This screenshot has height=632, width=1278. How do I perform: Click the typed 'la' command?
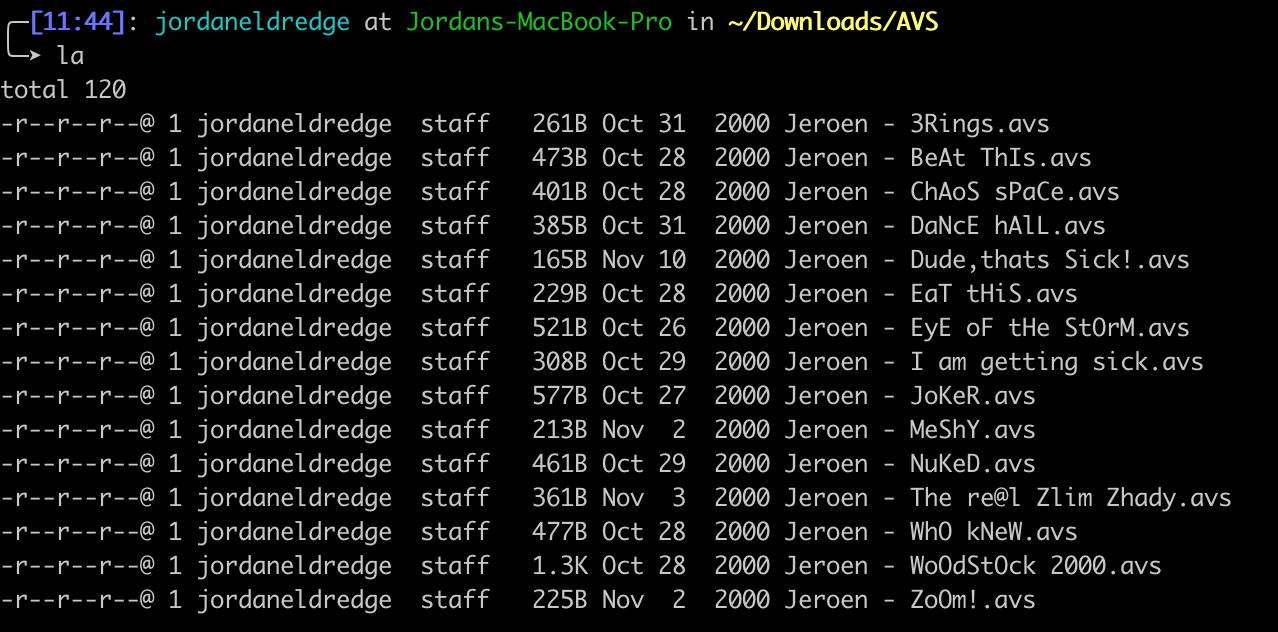click(x=70, y=56)
